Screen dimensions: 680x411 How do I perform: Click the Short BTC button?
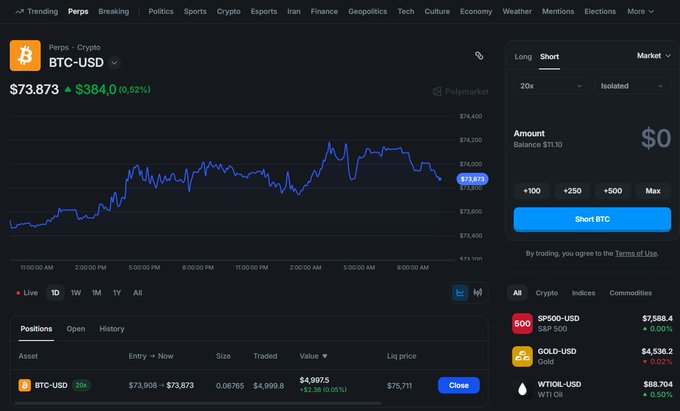(592, 219)
